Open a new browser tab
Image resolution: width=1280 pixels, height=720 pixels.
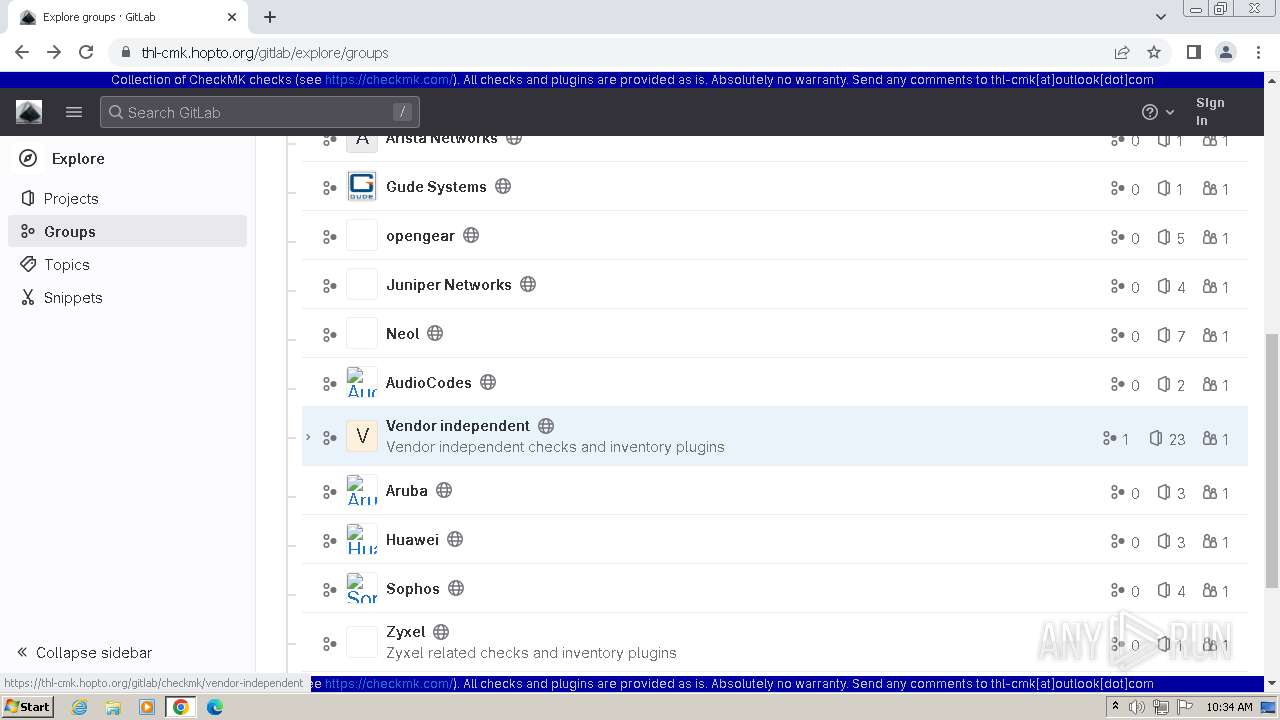click(x=270, y=17)
